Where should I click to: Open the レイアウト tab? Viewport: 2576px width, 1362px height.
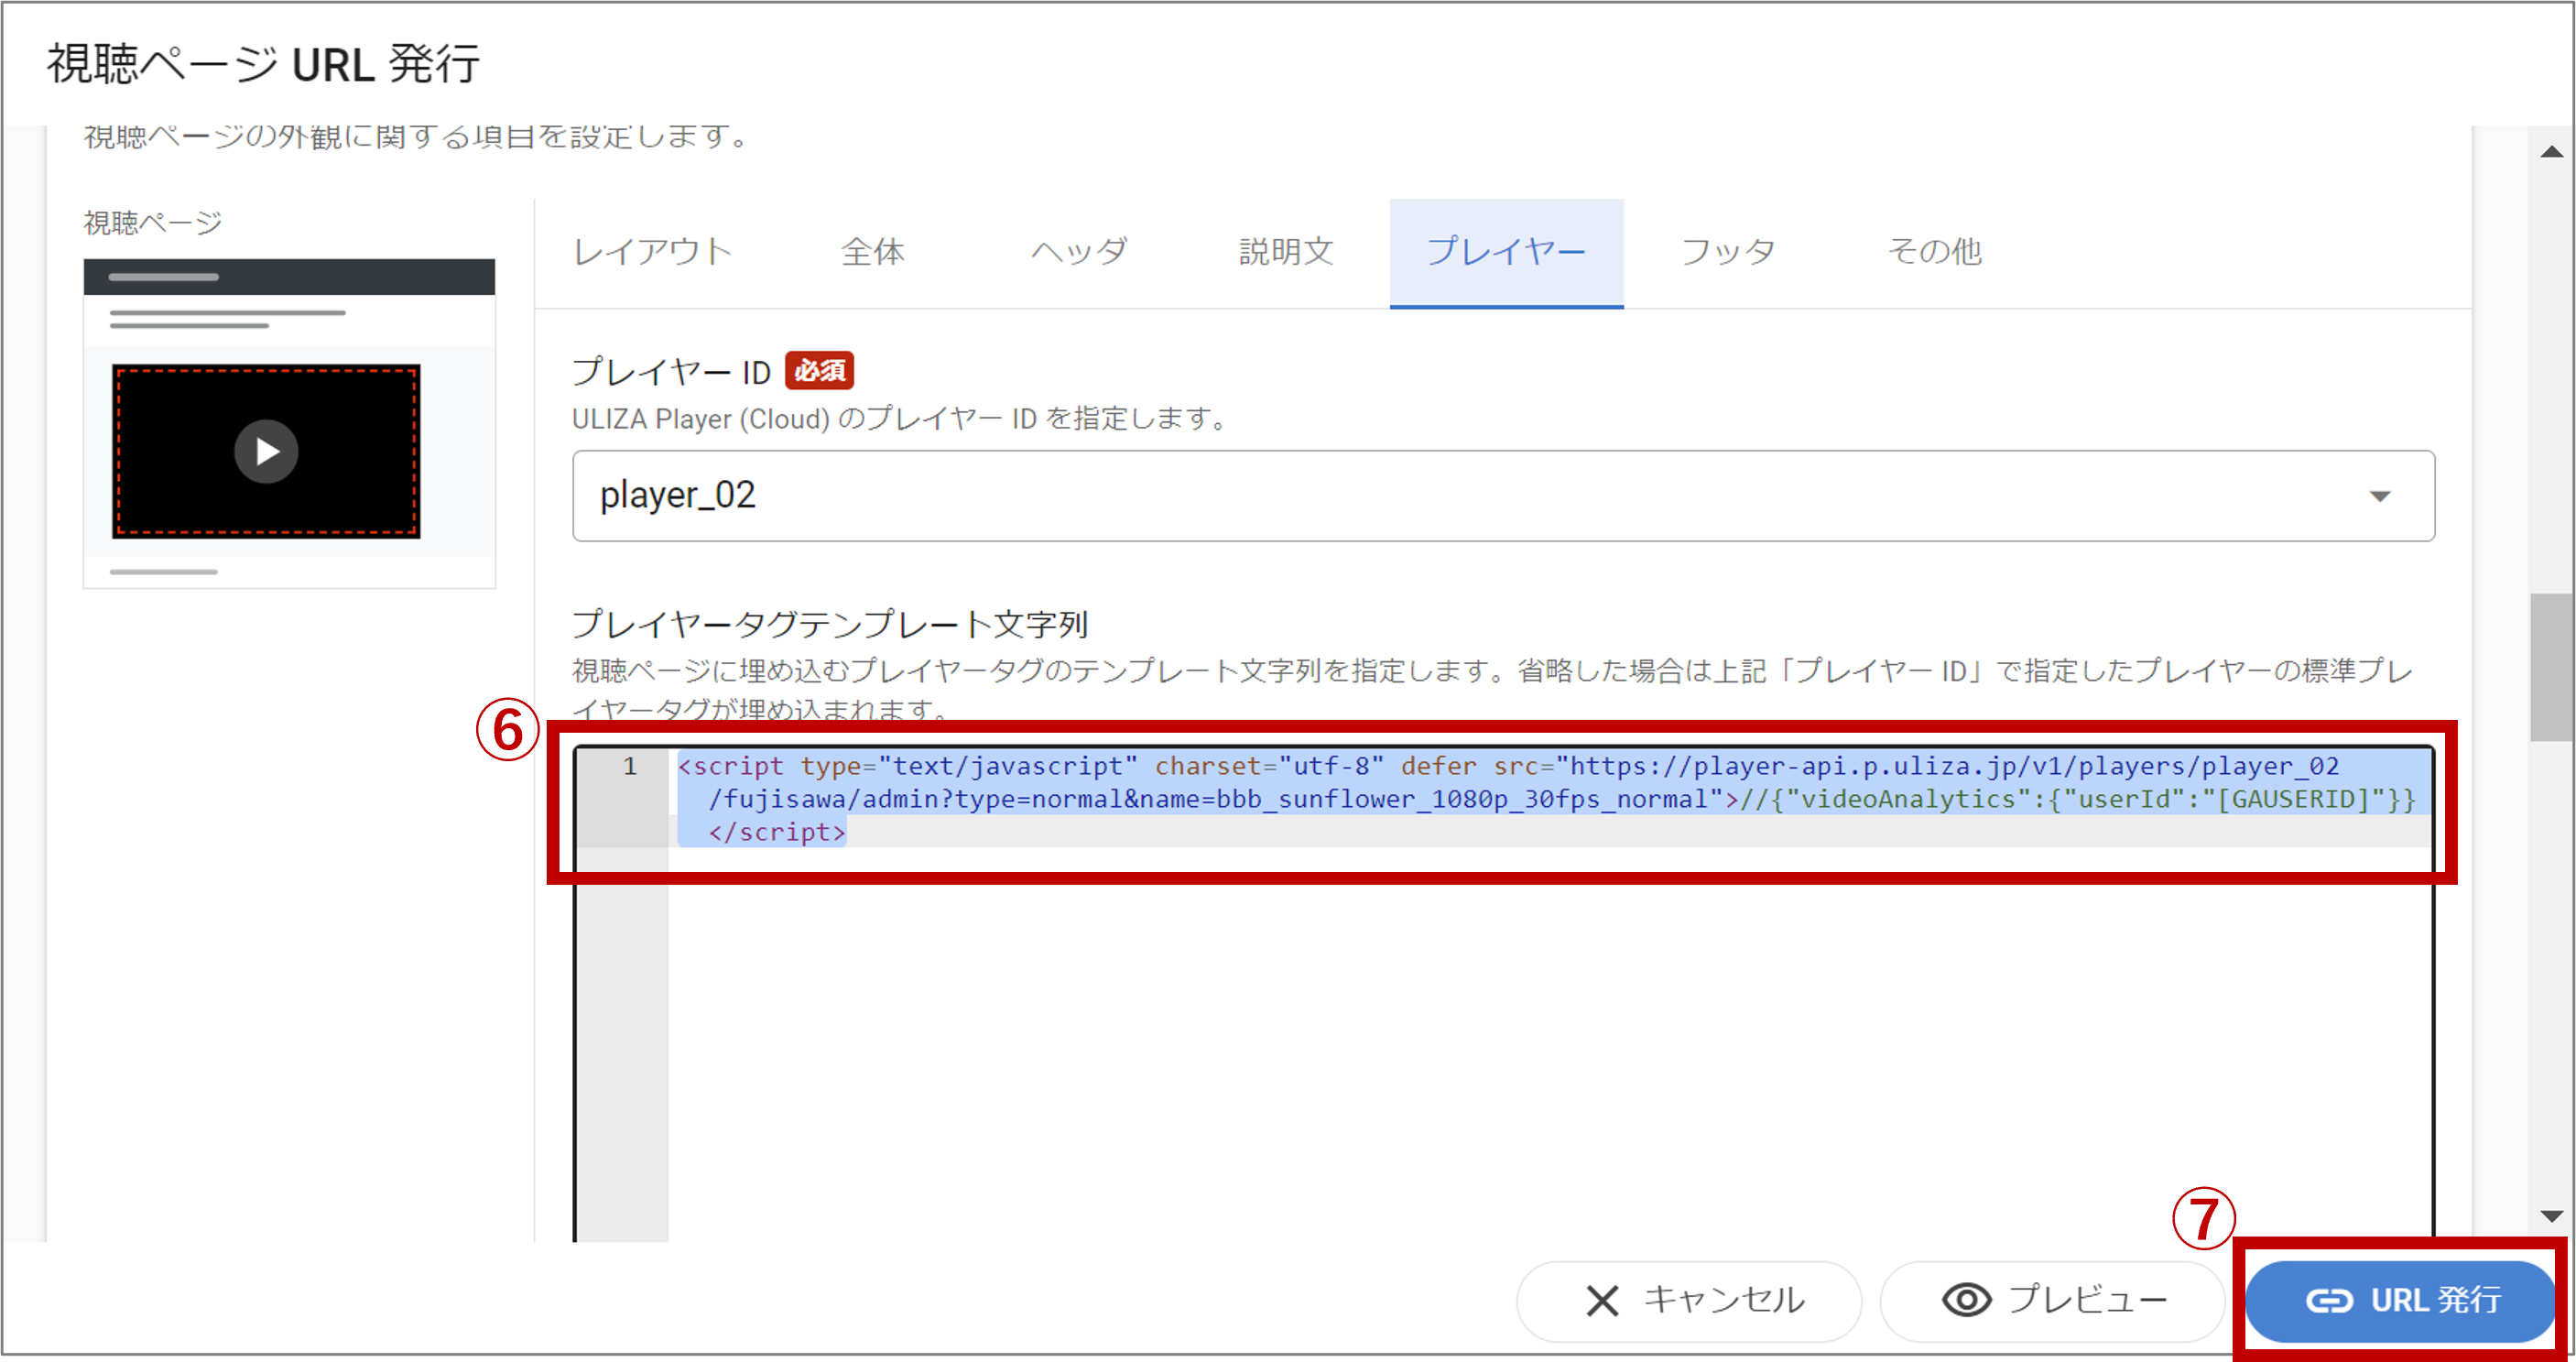point(653,252)
